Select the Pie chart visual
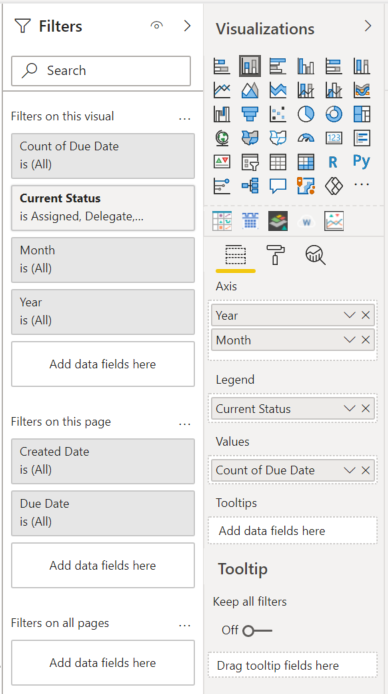 pyautogui.click(x=306, y=114)
